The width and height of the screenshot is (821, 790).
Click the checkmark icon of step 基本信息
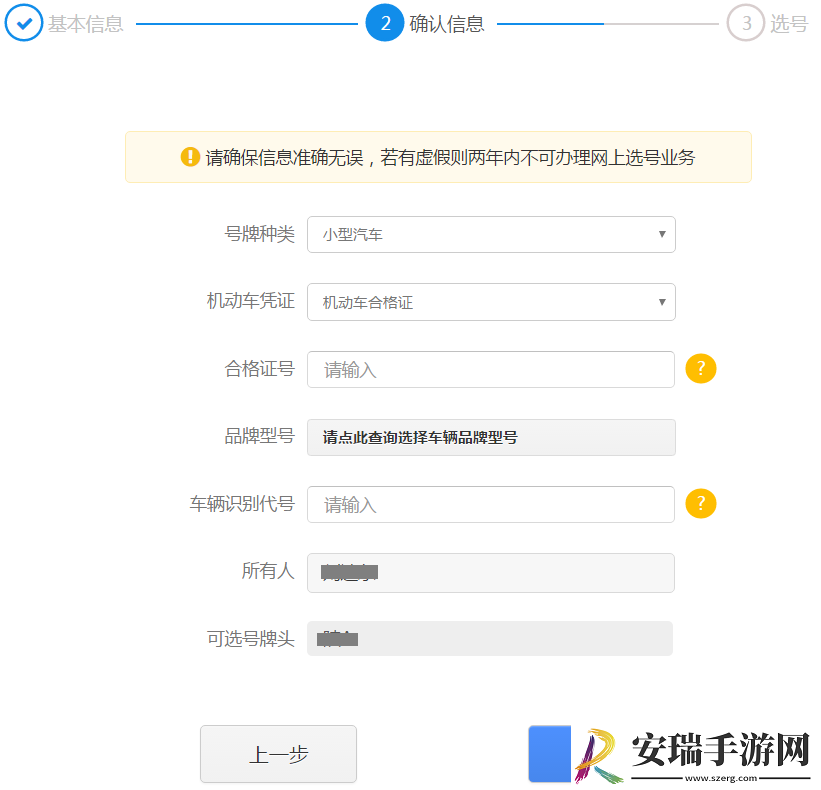coord(24,23)
